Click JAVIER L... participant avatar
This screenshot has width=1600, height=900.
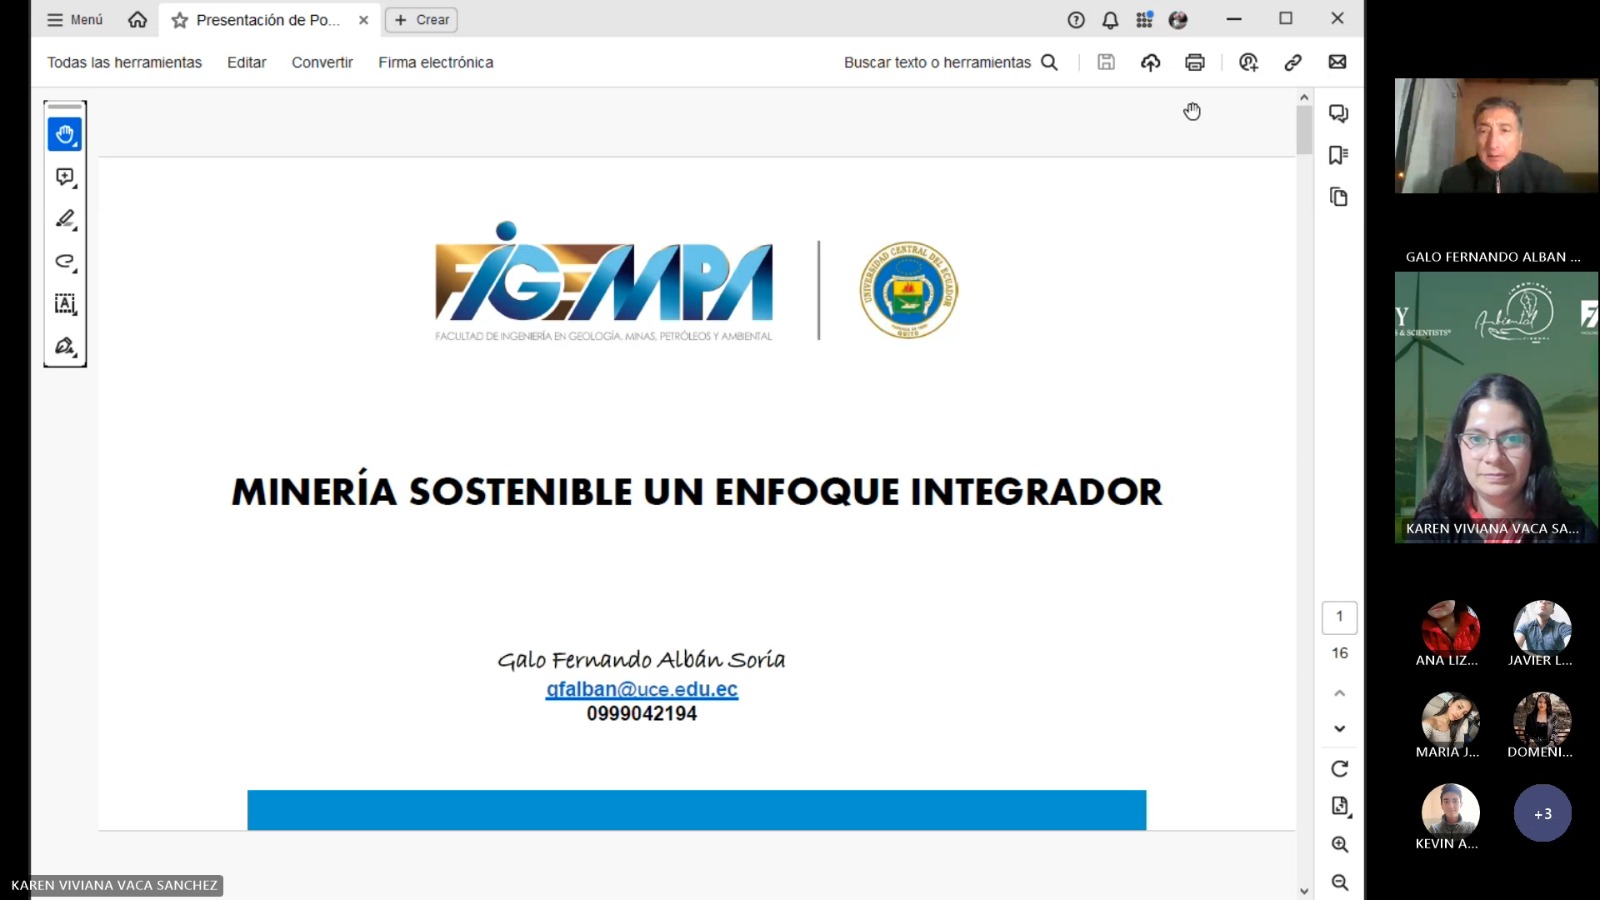click(x=1542, y=628)
